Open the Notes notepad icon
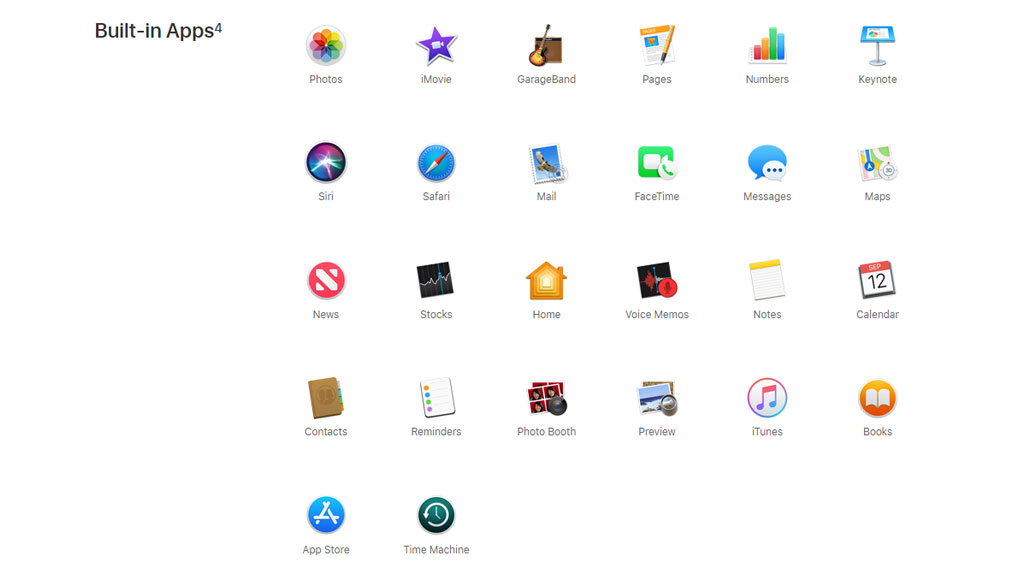Screen dimensions: 1024x588 pyautogui.click(x=767, y=280)
